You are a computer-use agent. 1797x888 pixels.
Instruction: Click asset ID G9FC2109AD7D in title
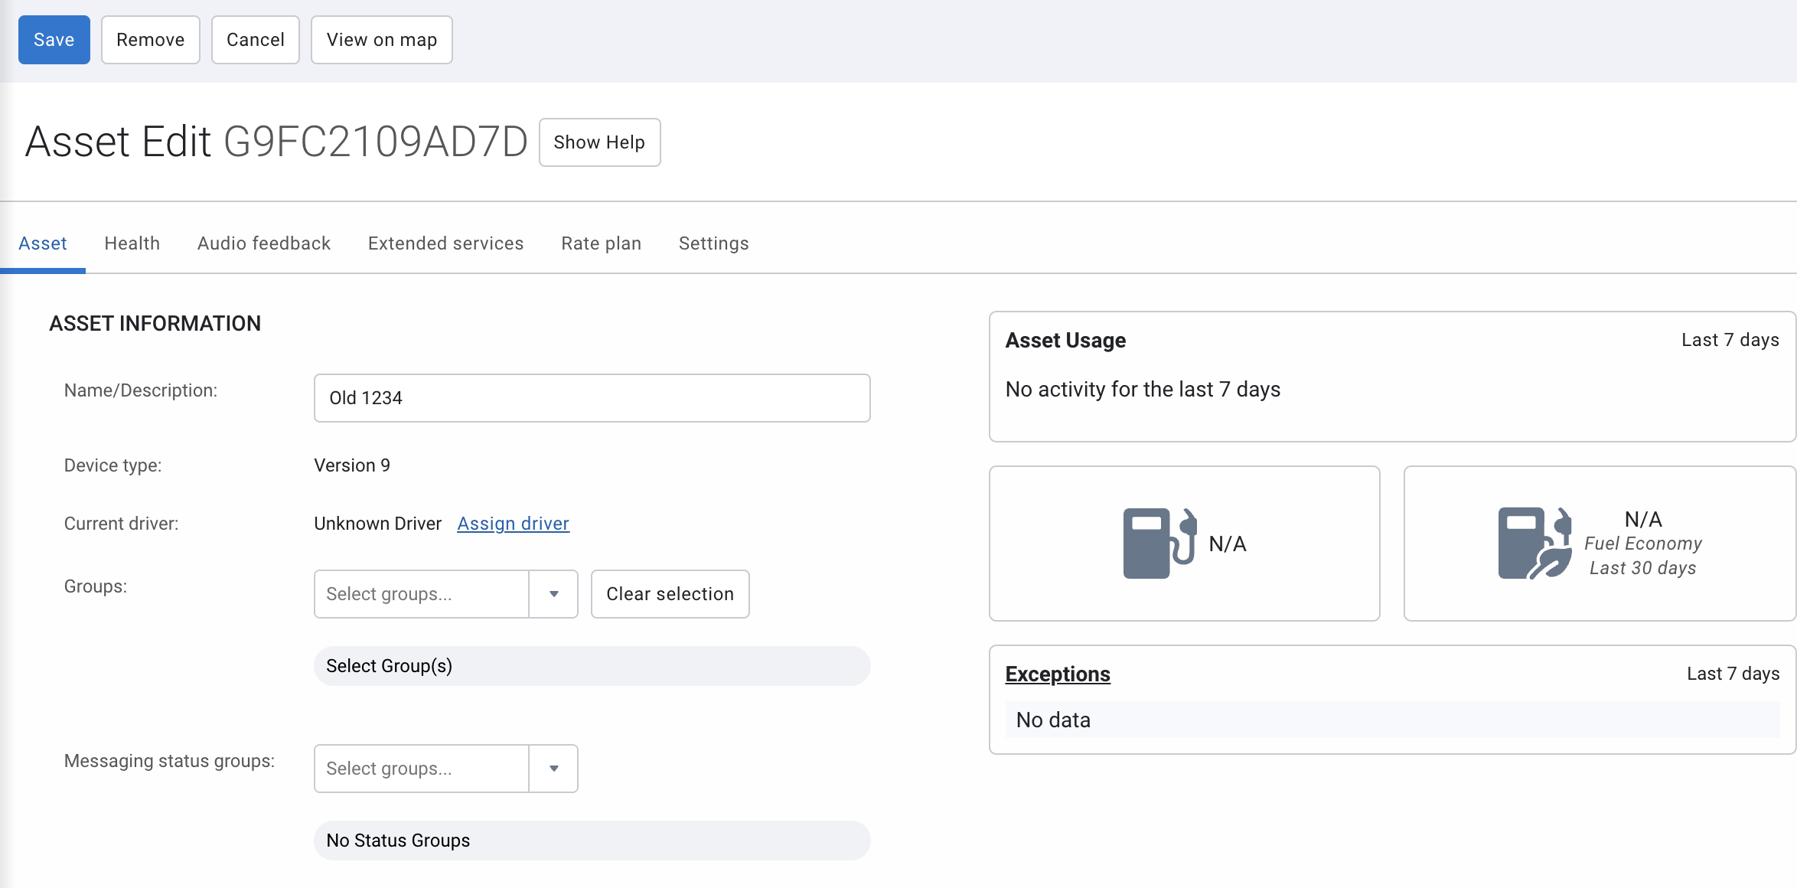click(x=375, y=142)
